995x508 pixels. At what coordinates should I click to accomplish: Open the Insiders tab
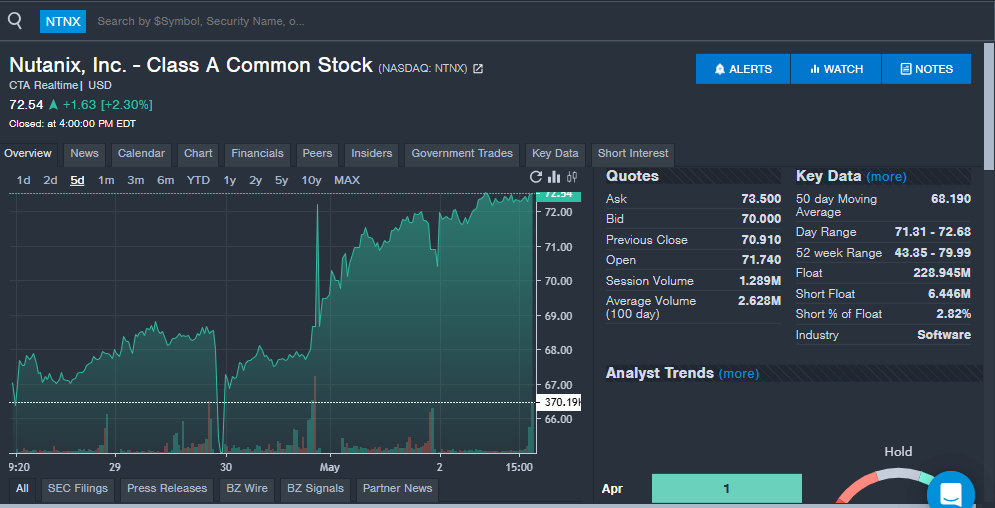(371, 153)
